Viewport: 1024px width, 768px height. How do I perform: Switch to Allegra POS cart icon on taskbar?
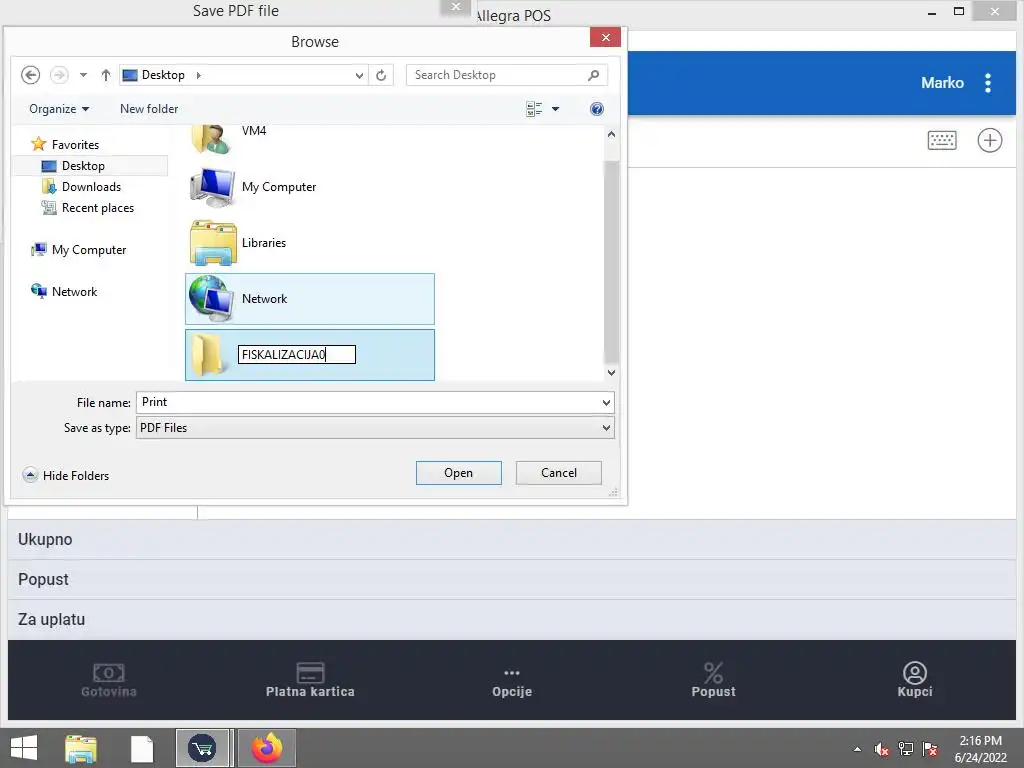pyautogui.click(x=202, y=748)
